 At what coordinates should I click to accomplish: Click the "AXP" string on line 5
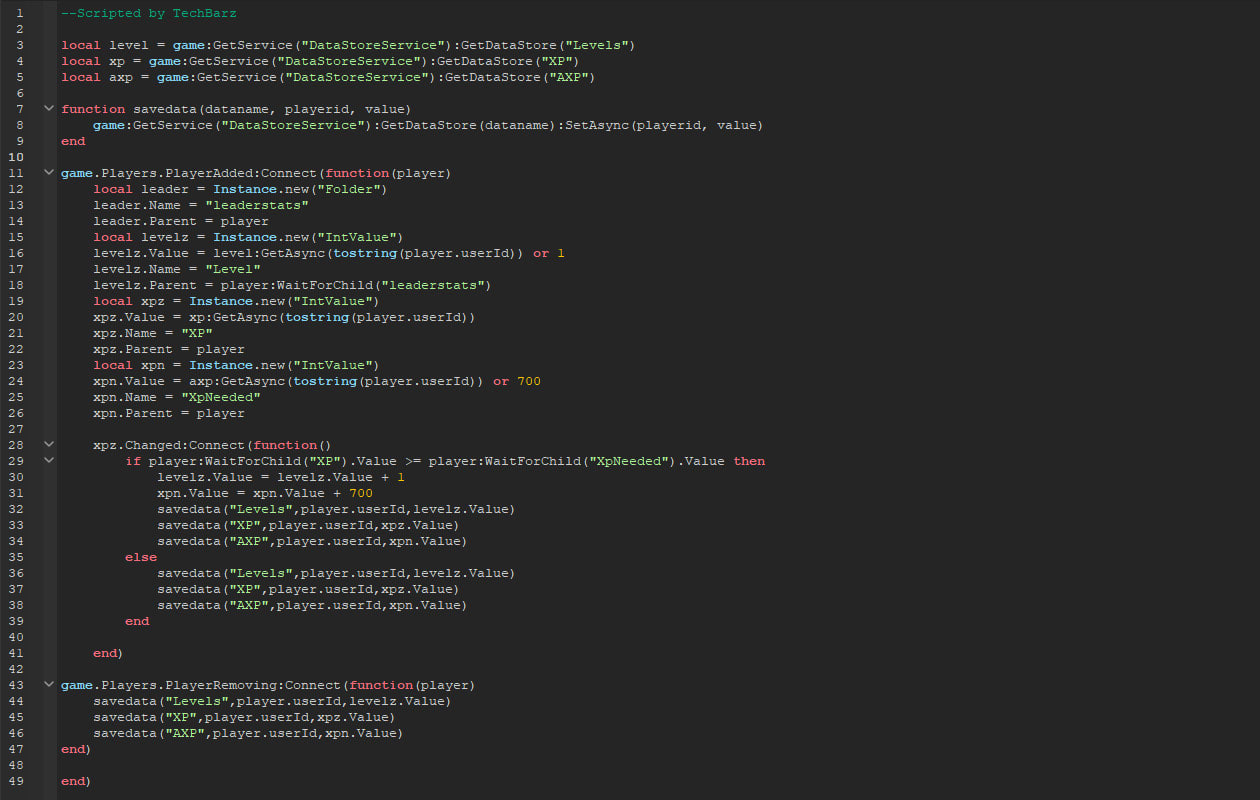[567, 78]
